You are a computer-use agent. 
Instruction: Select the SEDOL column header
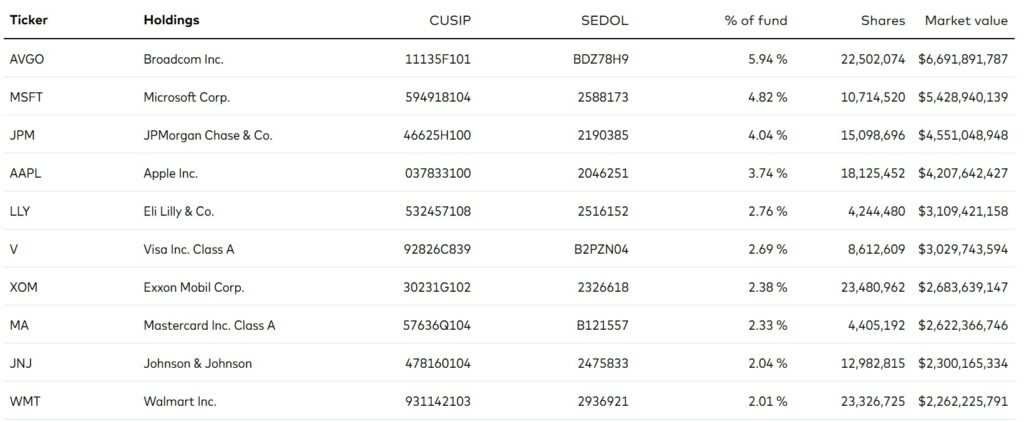tap(604, 20)
